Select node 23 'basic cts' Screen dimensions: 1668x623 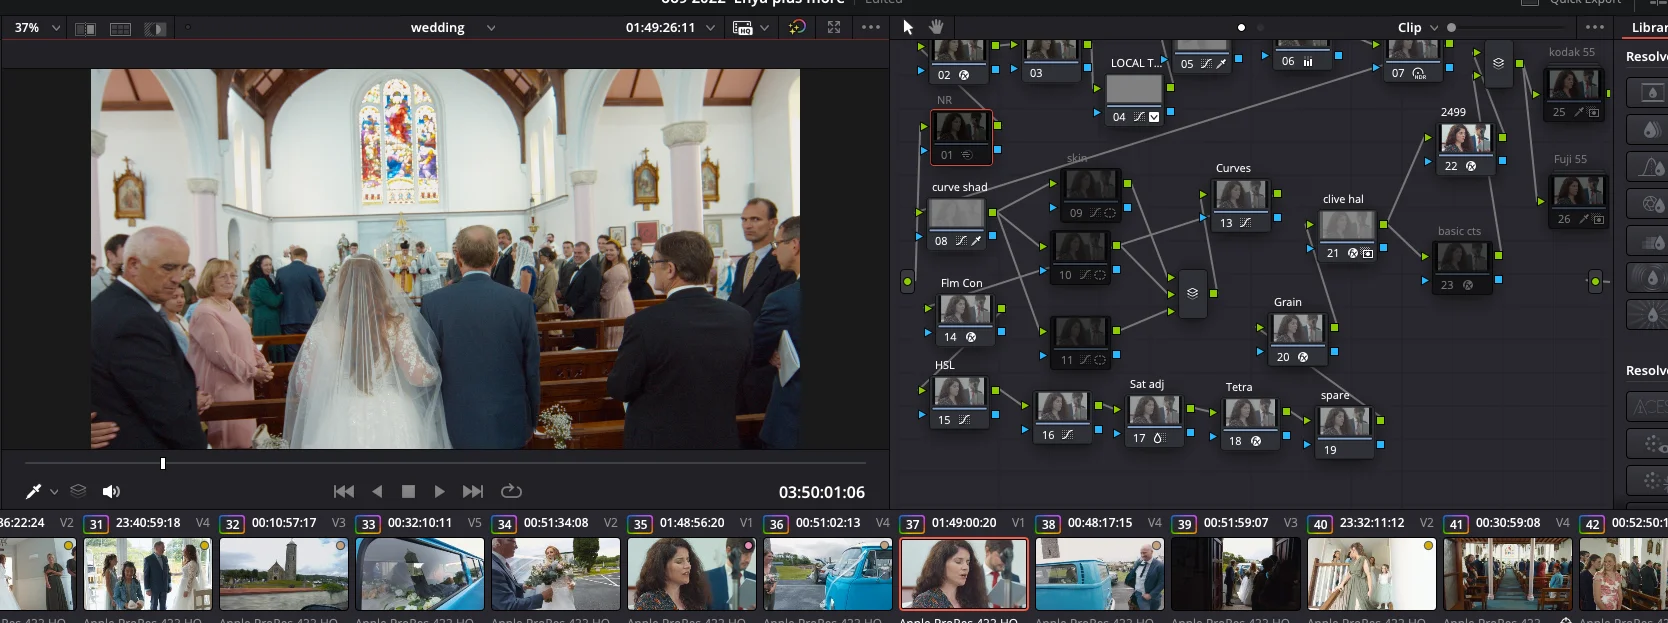[1462, 268]
